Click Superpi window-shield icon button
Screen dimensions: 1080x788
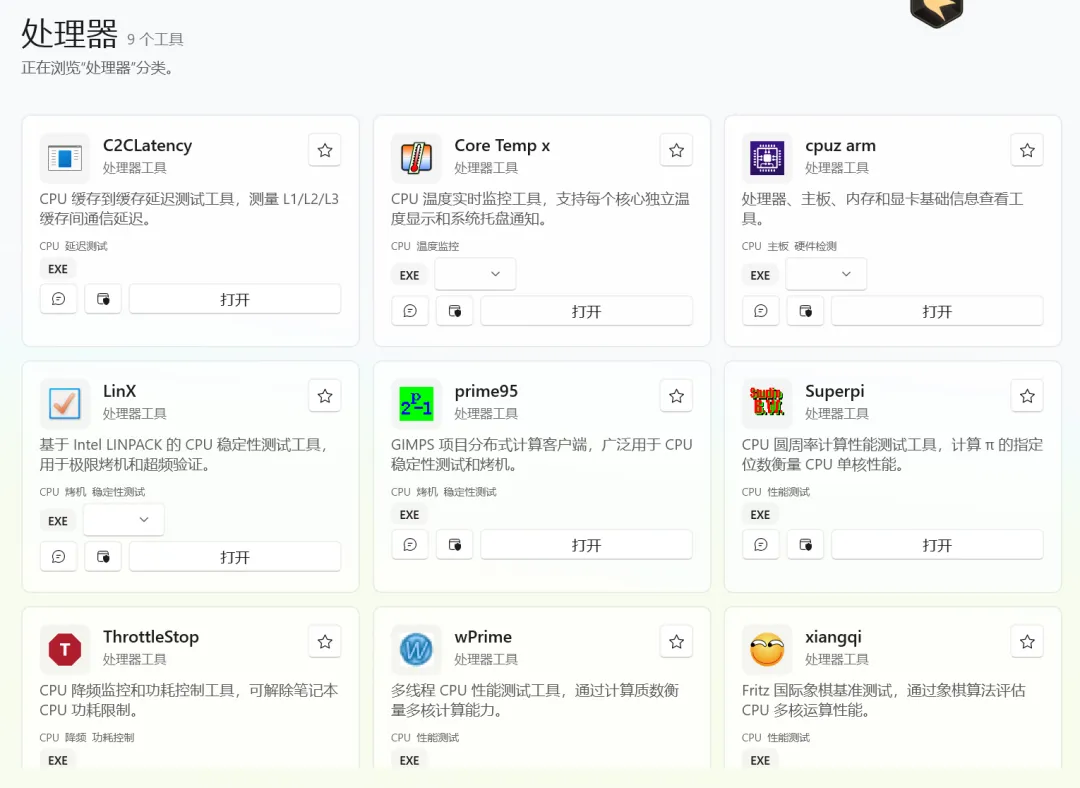(x=805, y=545)
